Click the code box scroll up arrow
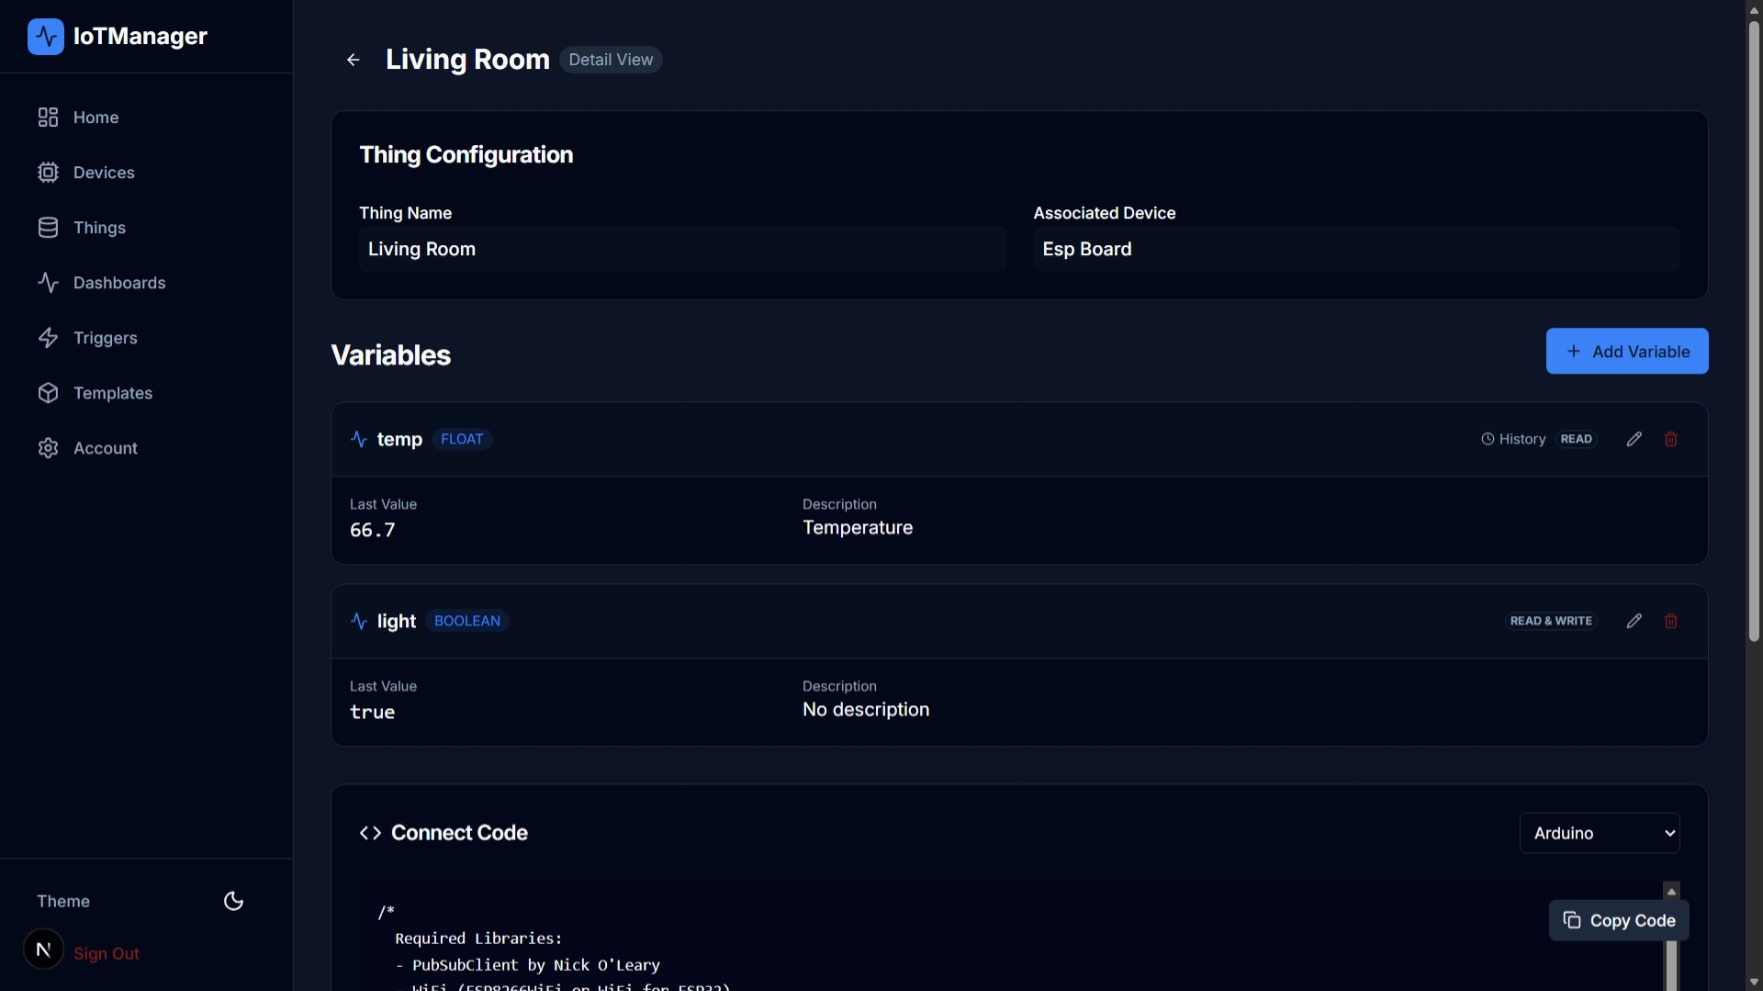This screenshot has height=991, width=1763. pos(1671,891)
